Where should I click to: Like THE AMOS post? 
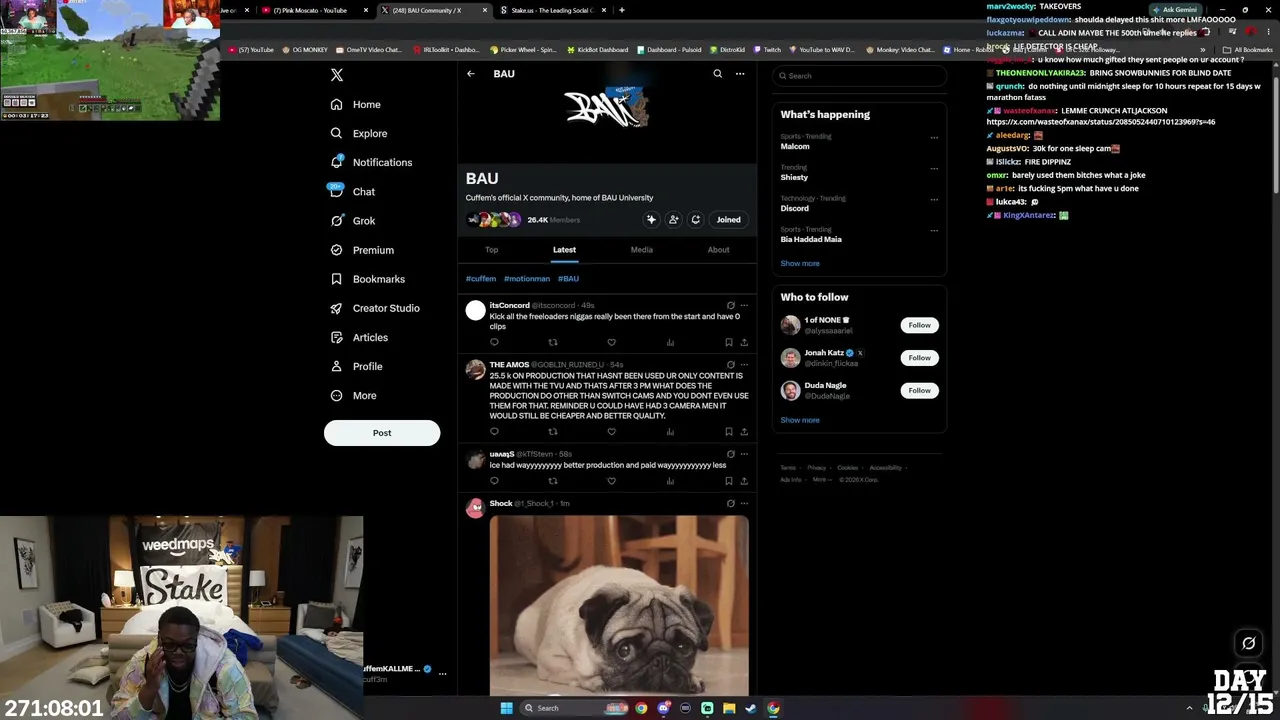(x=611, y=432)
